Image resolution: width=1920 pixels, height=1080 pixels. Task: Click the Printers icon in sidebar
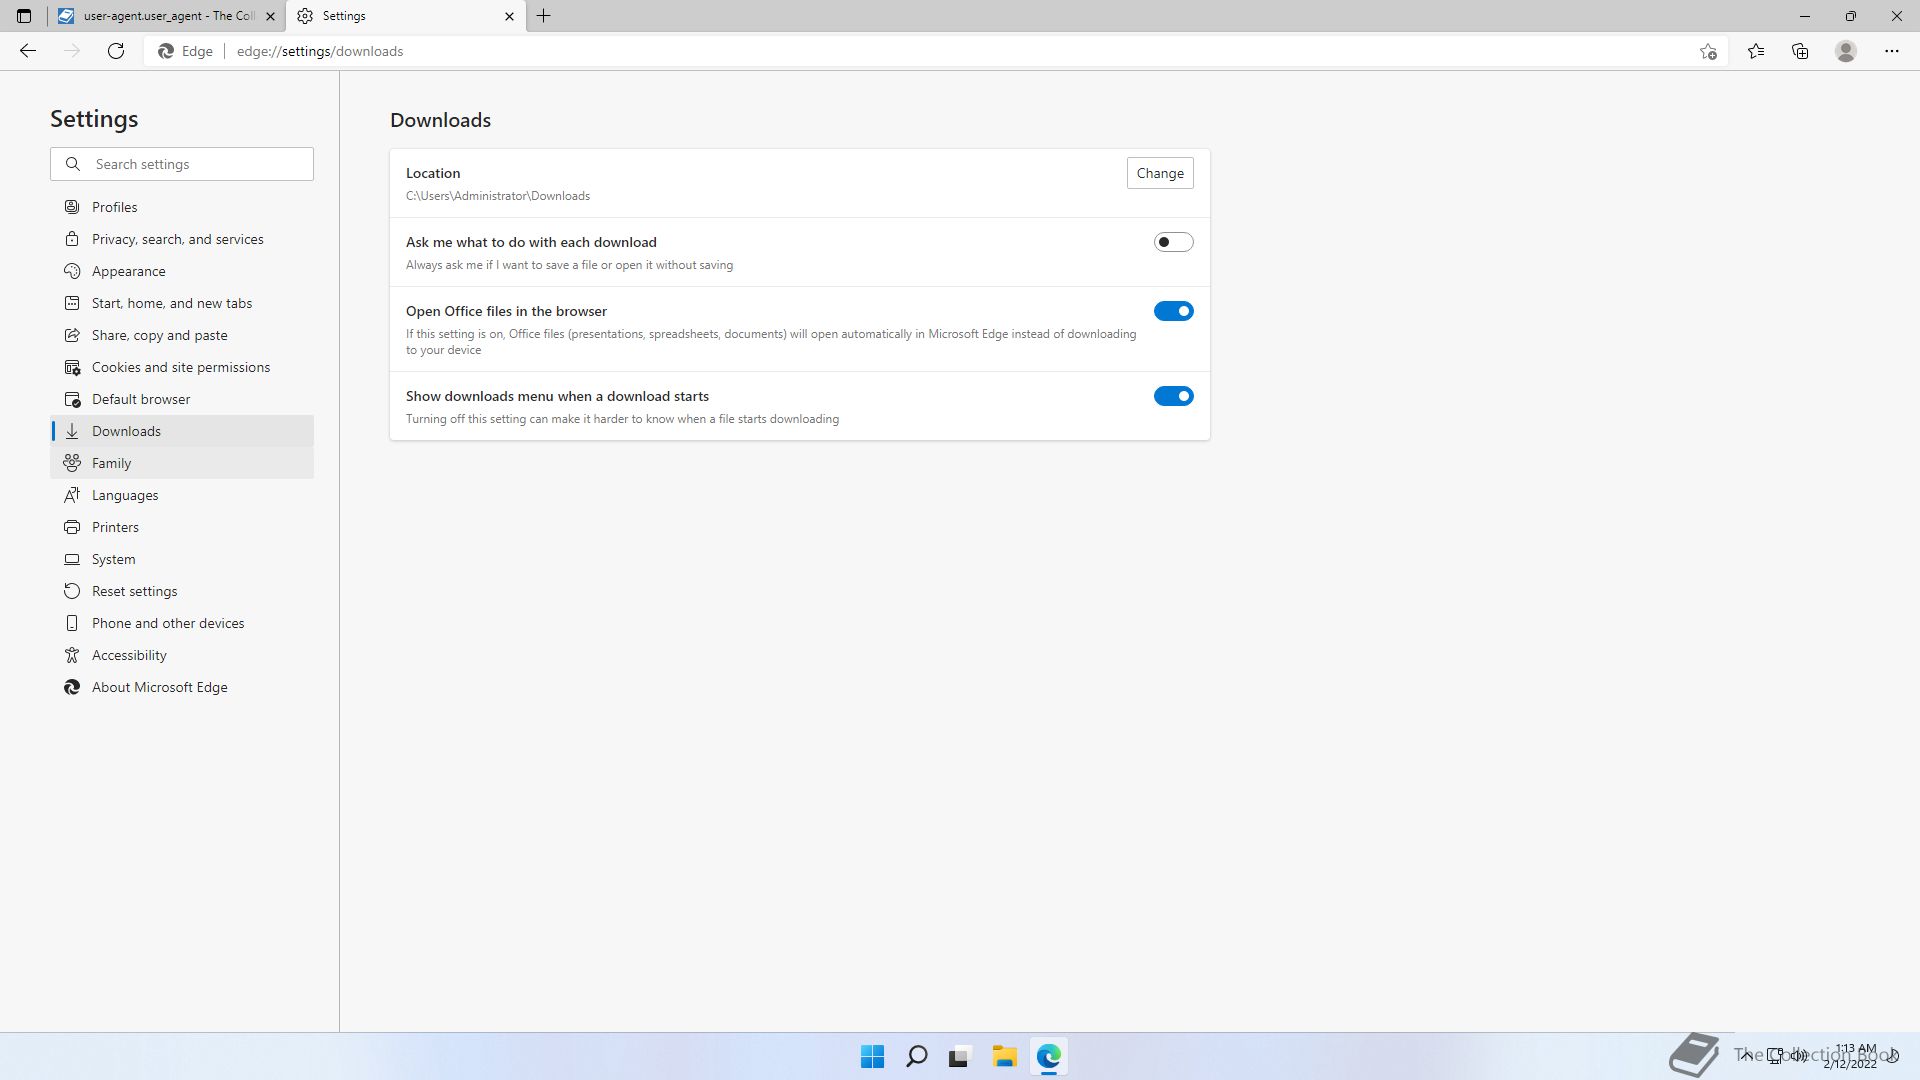click(72, 527)
